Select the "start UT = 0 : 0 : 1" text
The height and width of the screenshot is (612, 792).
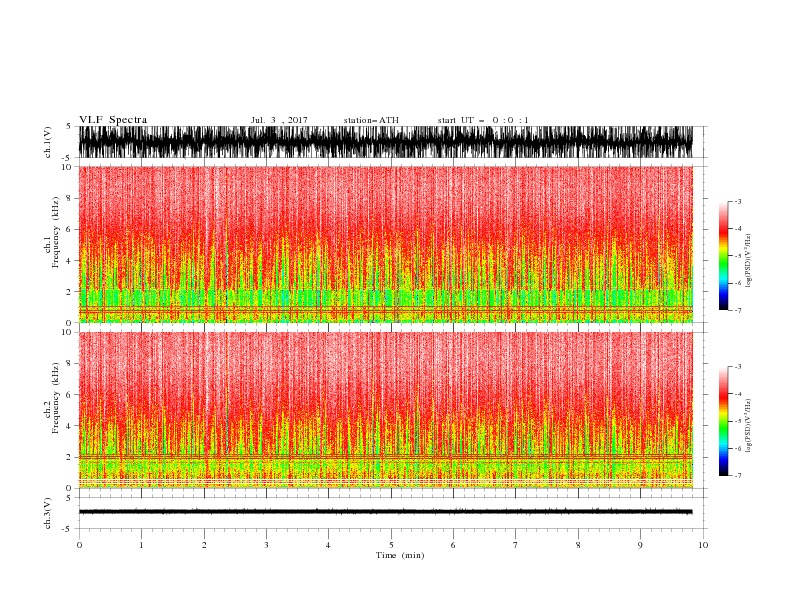[x=483, y=120]
